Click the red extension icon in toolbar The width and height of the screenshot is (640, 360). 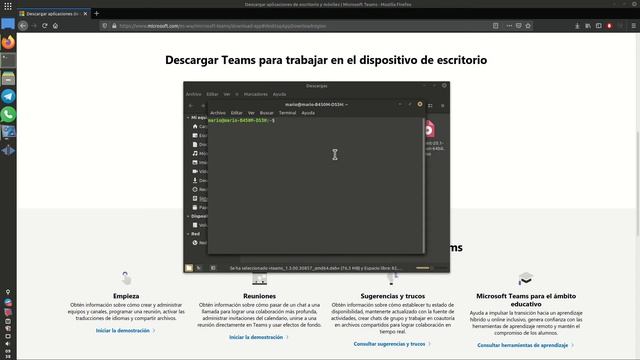click(609, 26)
